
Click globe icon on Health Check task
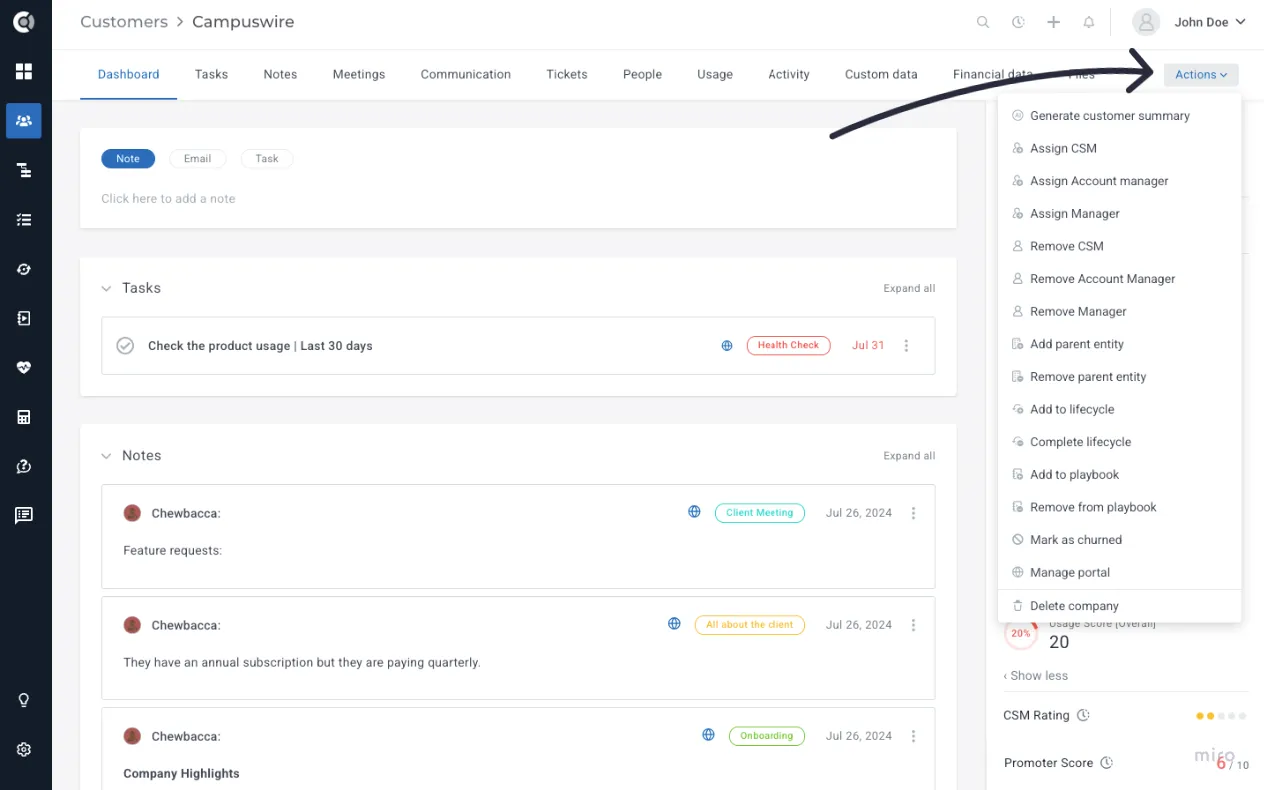[727, 346]
